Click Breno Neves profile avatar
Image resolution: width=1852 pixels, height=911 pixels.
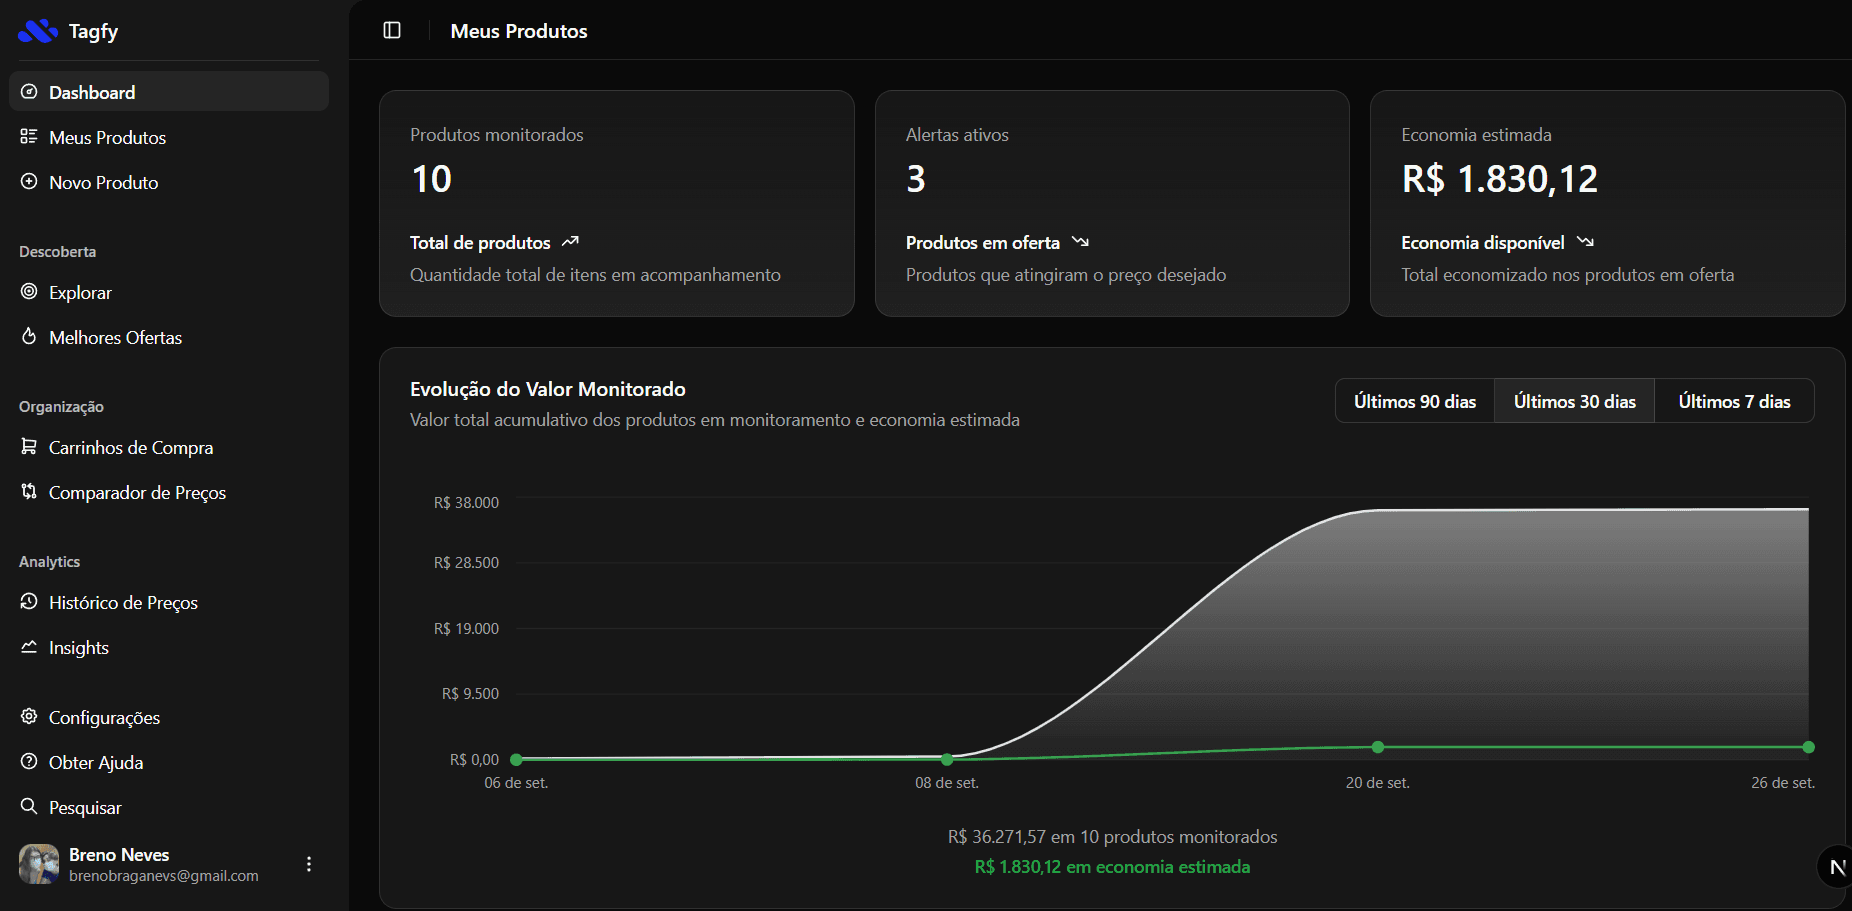(x=39, y=864)
